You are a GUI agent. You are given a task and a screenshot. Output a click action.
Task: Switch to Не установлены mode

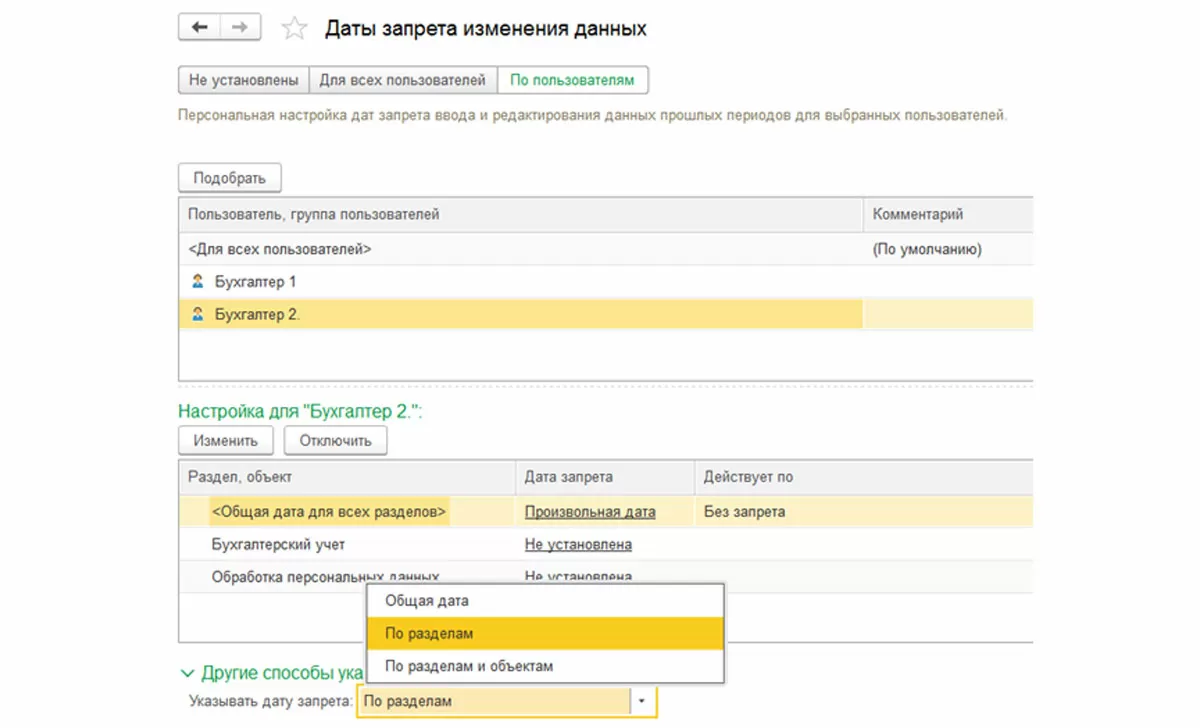(243, 80)
